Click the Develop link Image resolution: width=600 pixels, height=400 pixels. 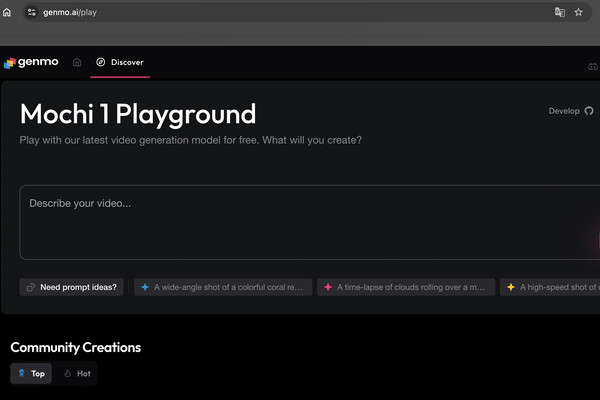pyautogui.click(x=564, y=111)
